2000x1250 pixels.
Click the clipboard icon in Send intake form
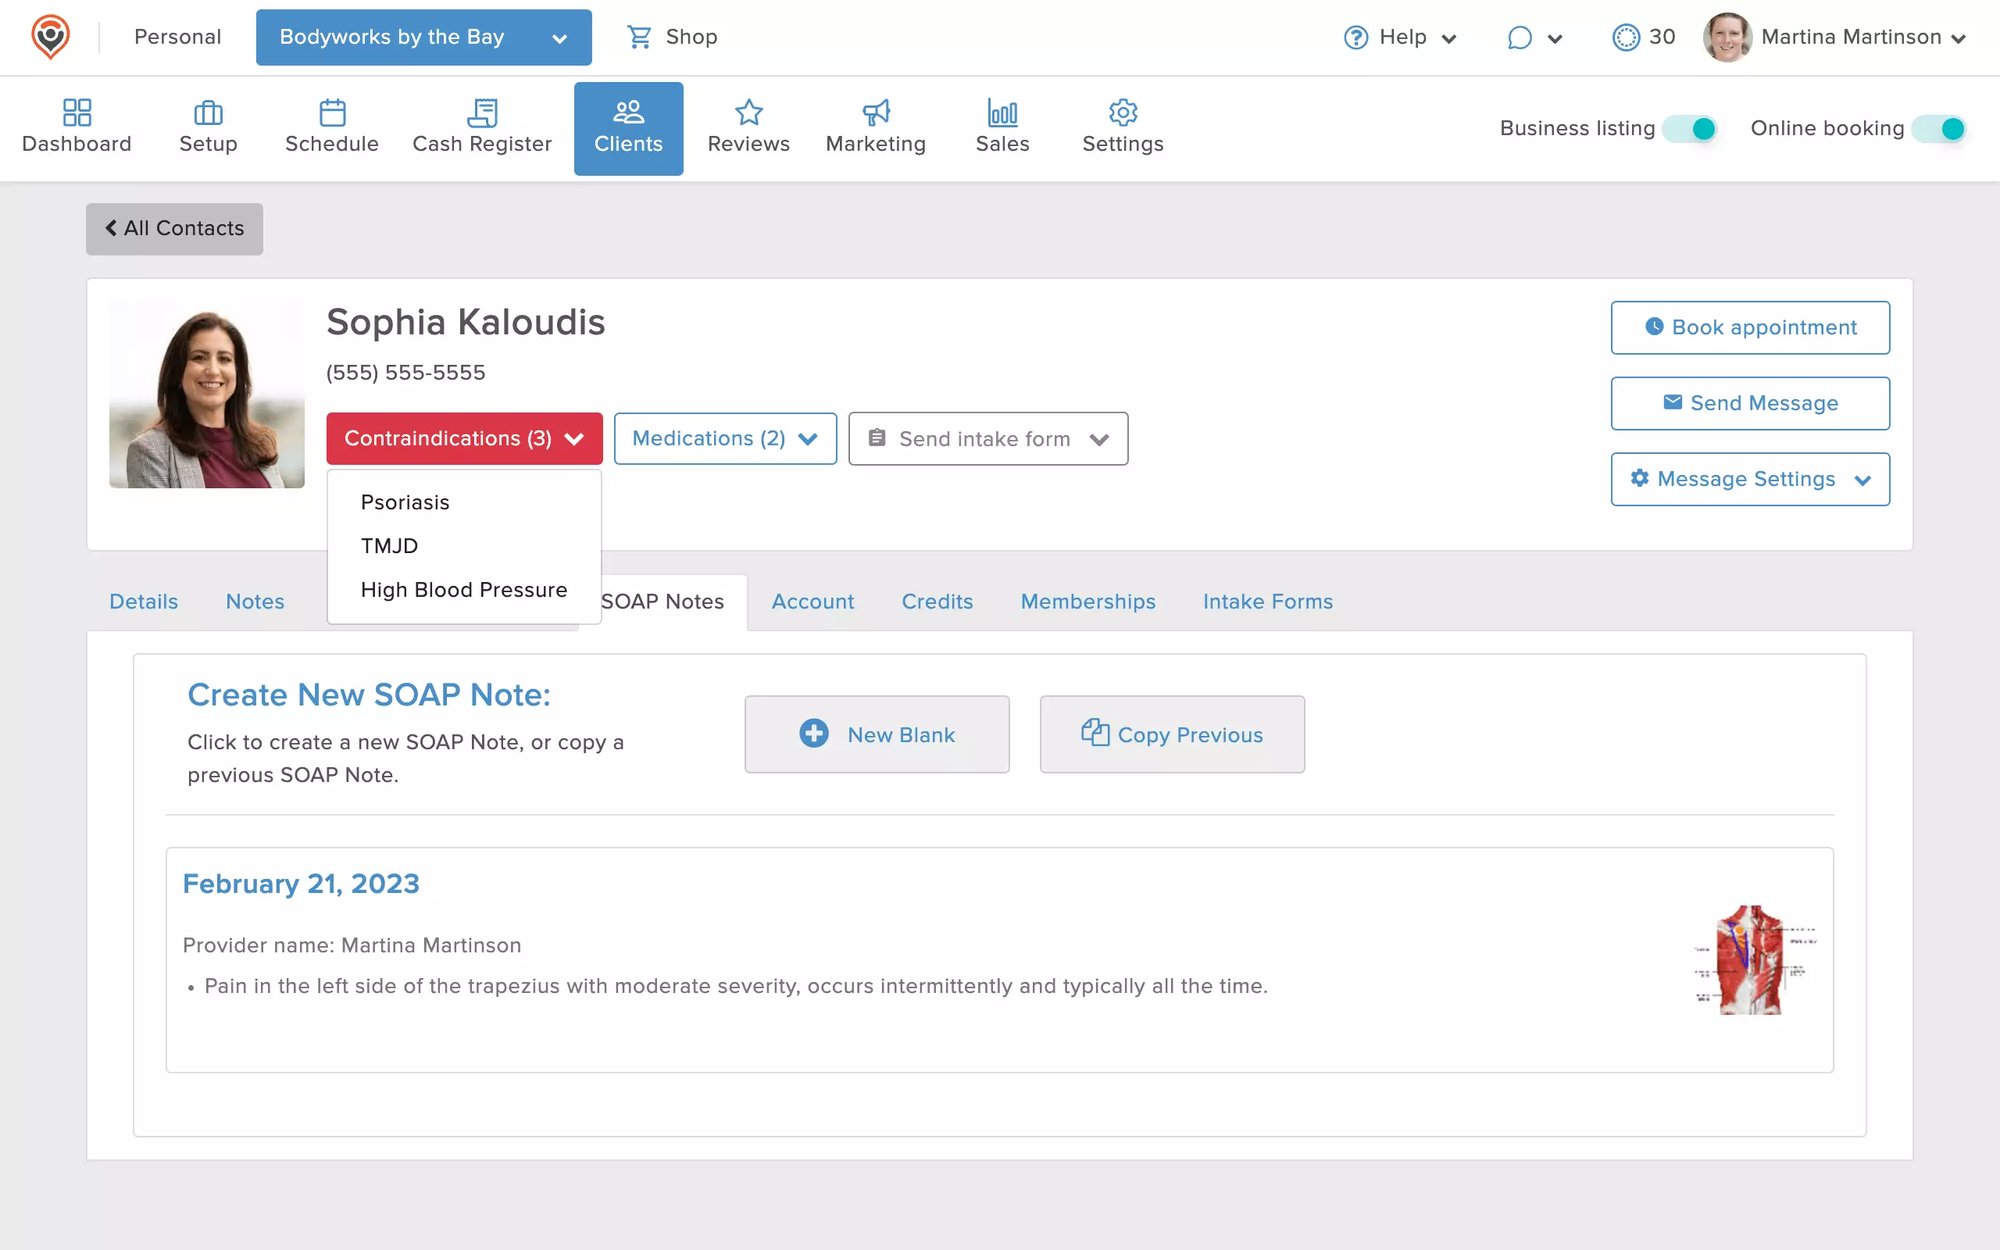[x=877, y=438]
